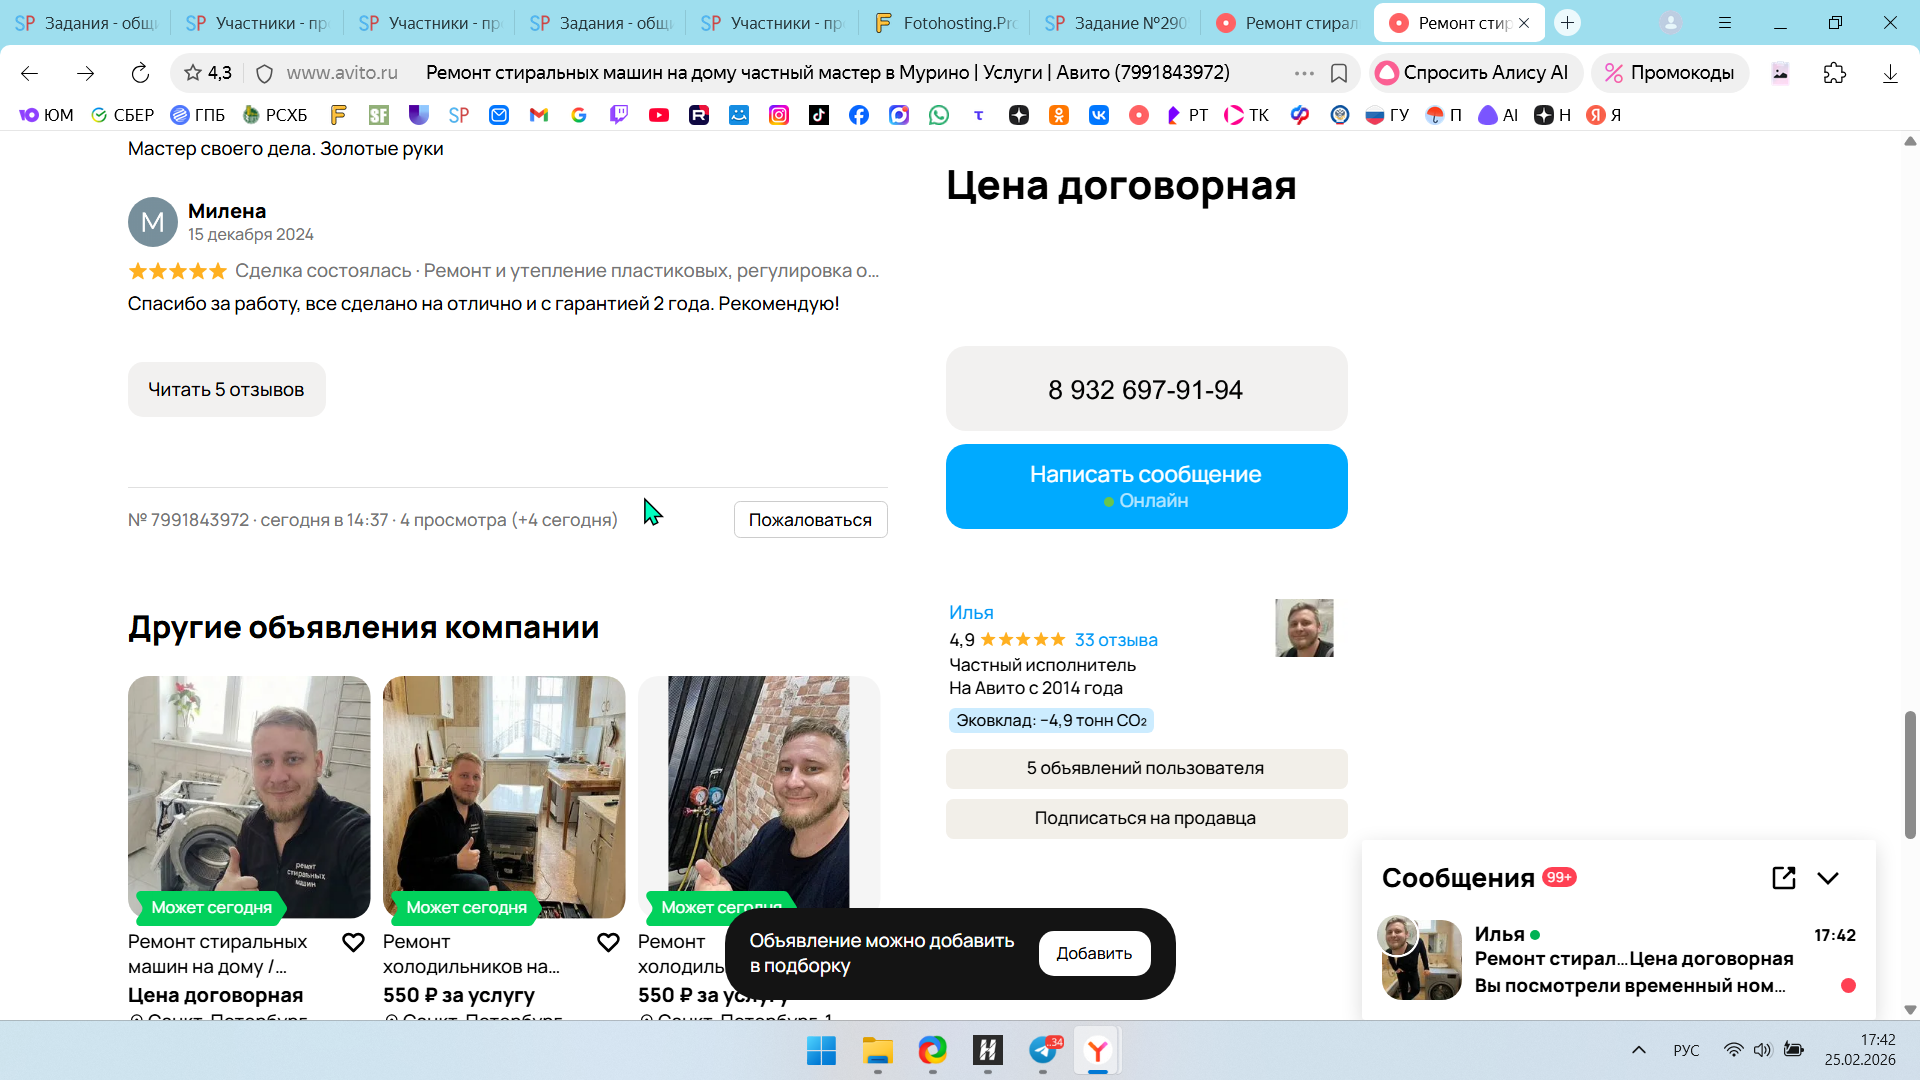1920x1080 pixels.
Task: Click the page's vertical scrollbar thumb
Action: pos(1910,775)
